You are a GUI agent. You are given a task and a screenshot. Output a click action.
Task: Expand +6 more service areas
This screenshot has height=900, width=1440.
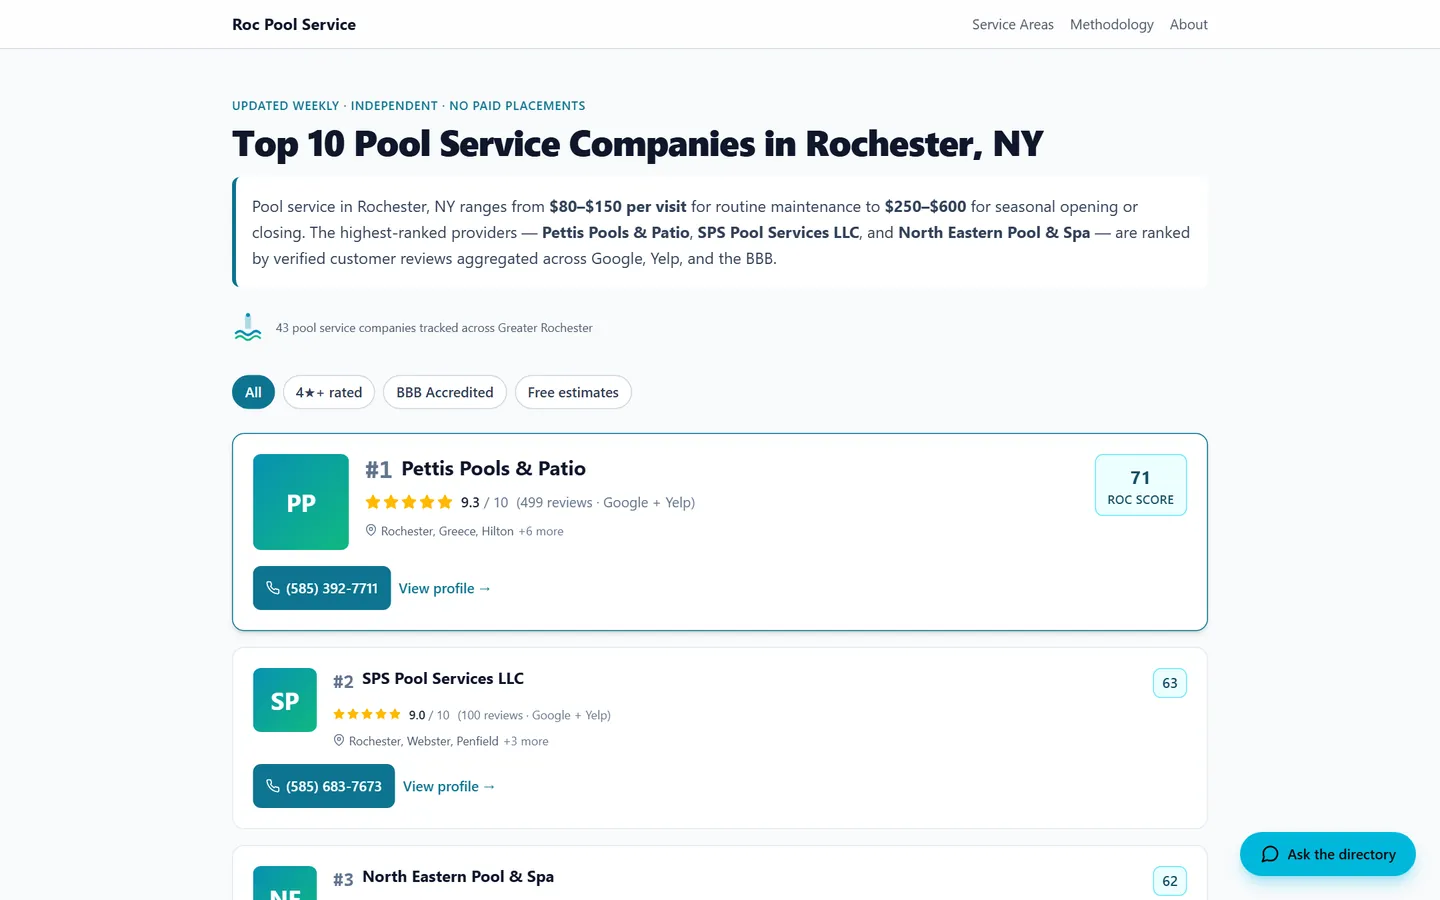point(541,531)
